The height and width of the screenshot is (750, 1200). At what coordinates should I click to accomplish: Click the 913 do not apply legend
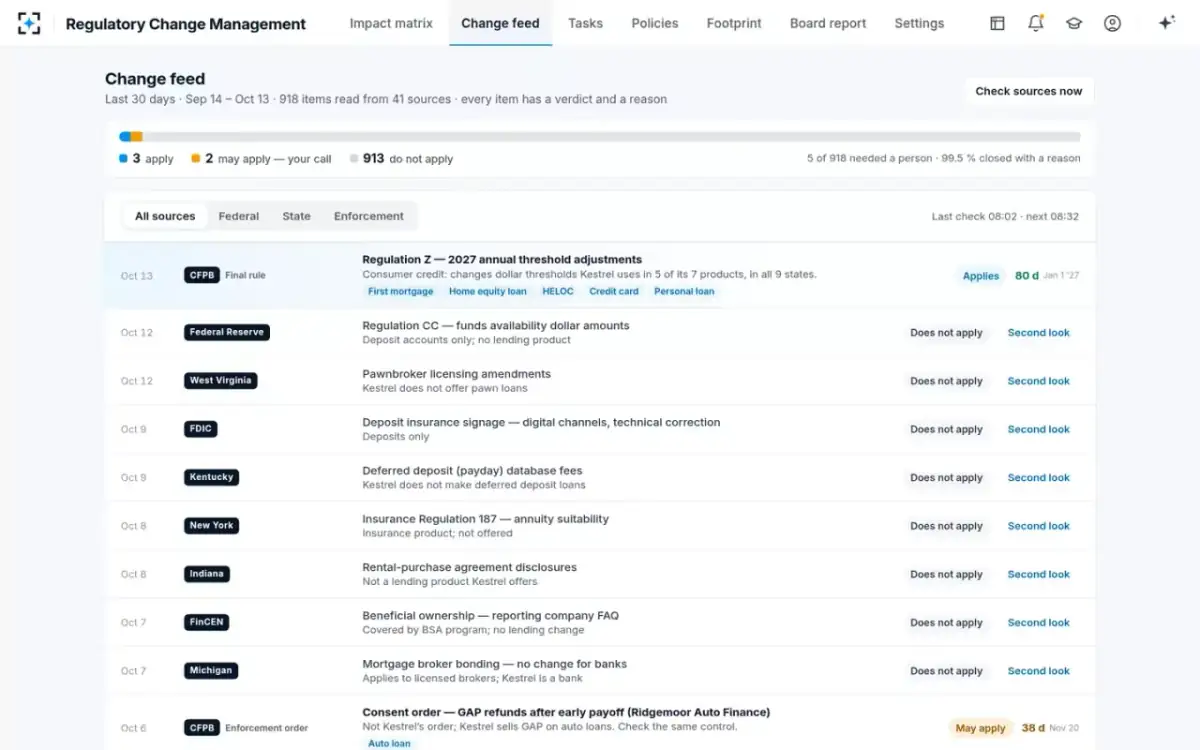click(x=401, y=158)
